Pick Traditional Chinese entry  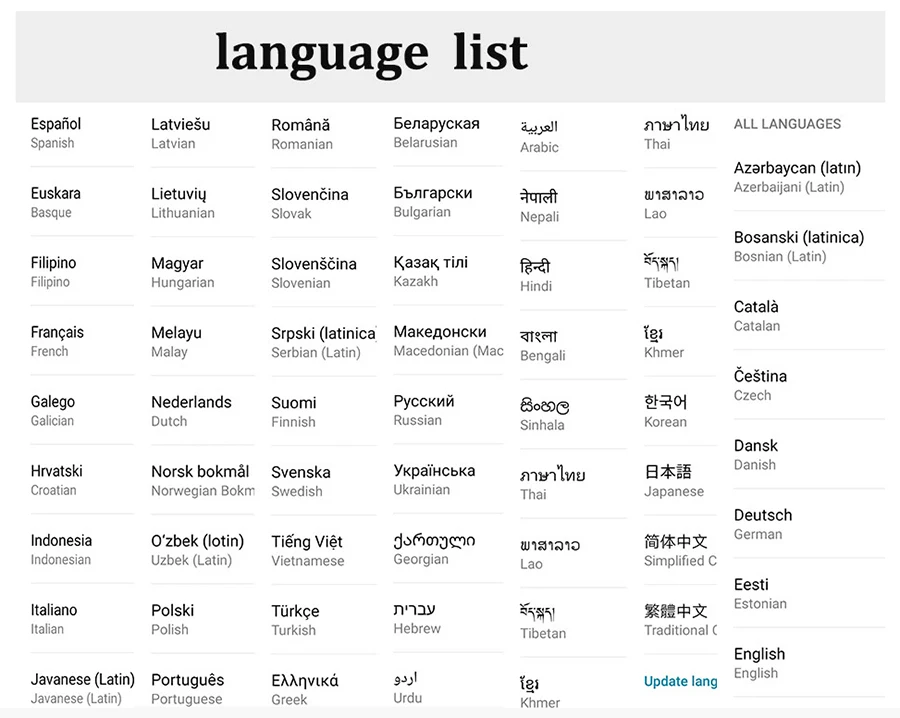680,620
